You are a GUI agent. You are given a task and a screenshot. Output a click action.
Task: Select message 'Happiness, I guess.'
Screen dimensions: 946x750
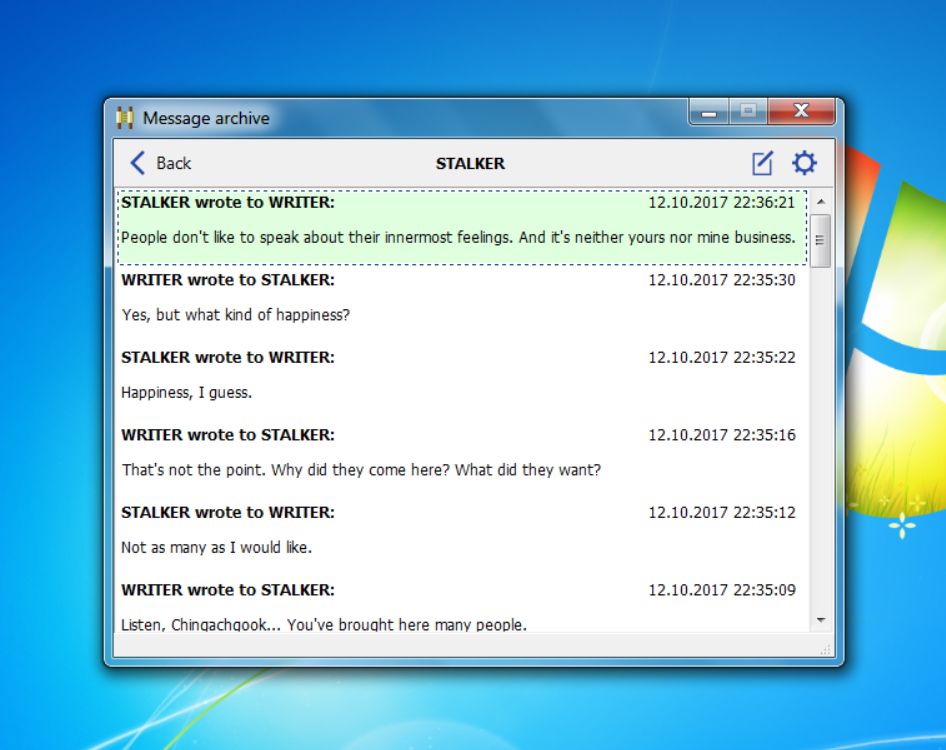[x=186, y=392]
